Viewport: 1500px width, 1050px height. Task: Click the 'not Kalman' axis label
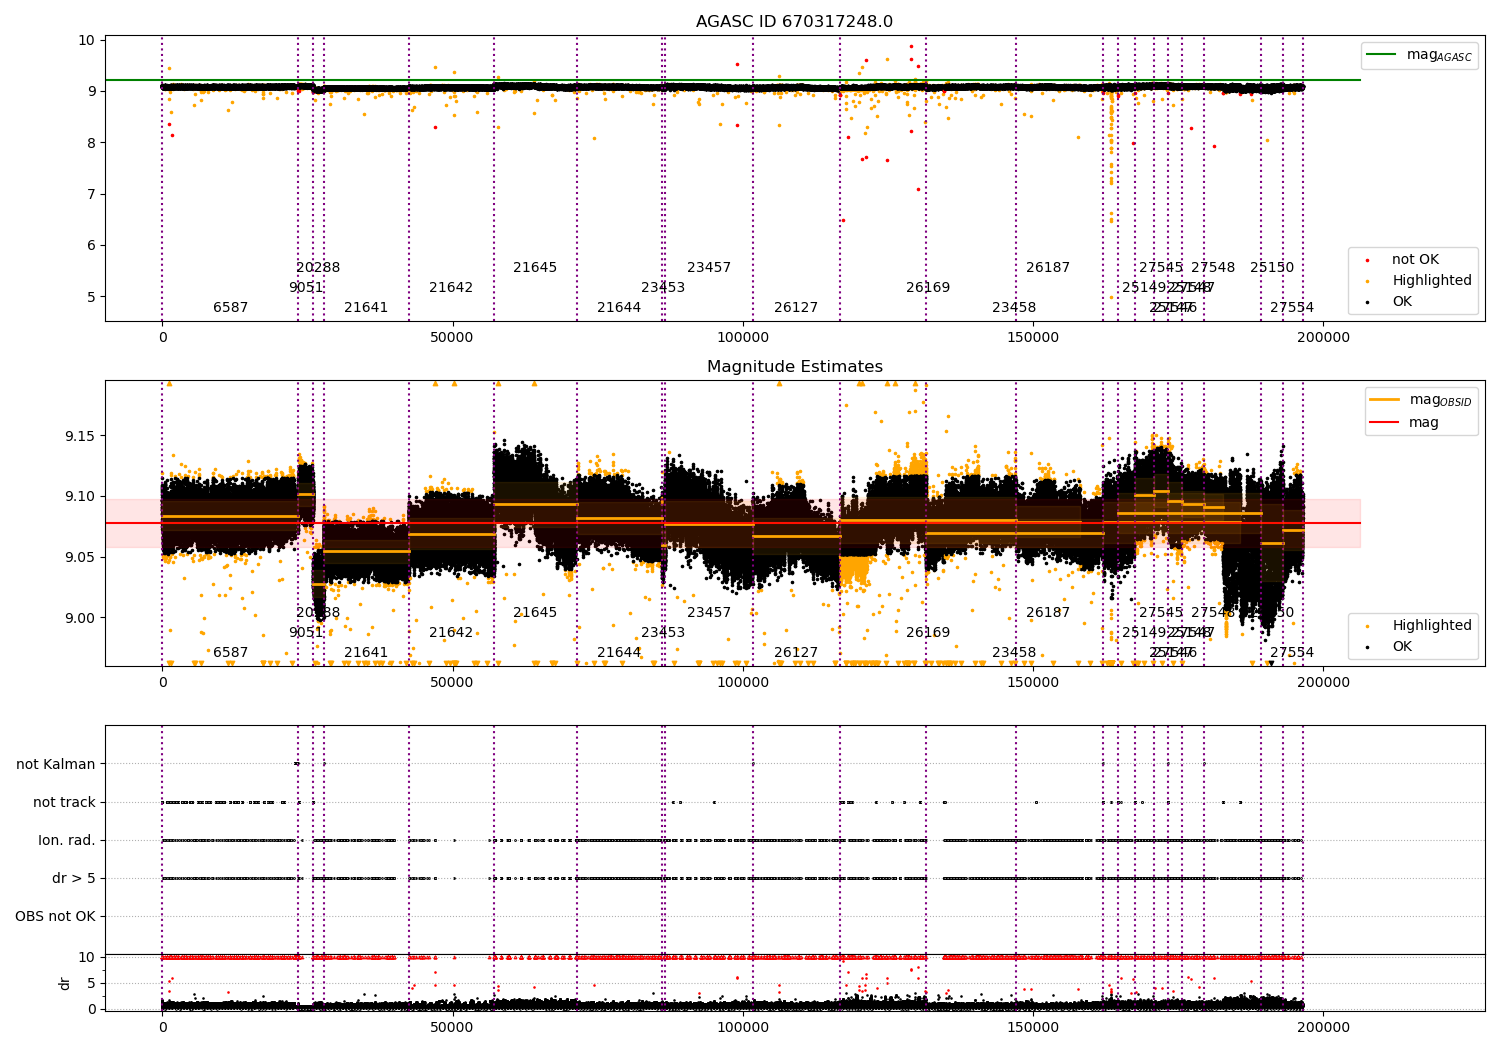point(56,764)
